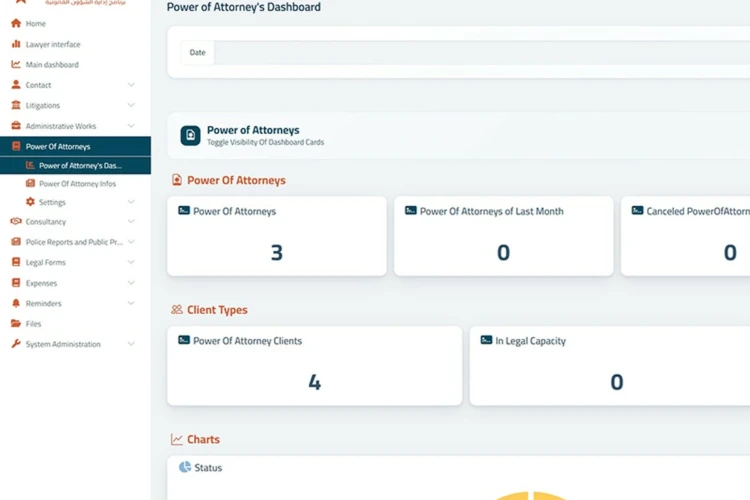Click the In Legal Capacity count 0
Viewport: 750px width, 500px height.
(617, 382)
